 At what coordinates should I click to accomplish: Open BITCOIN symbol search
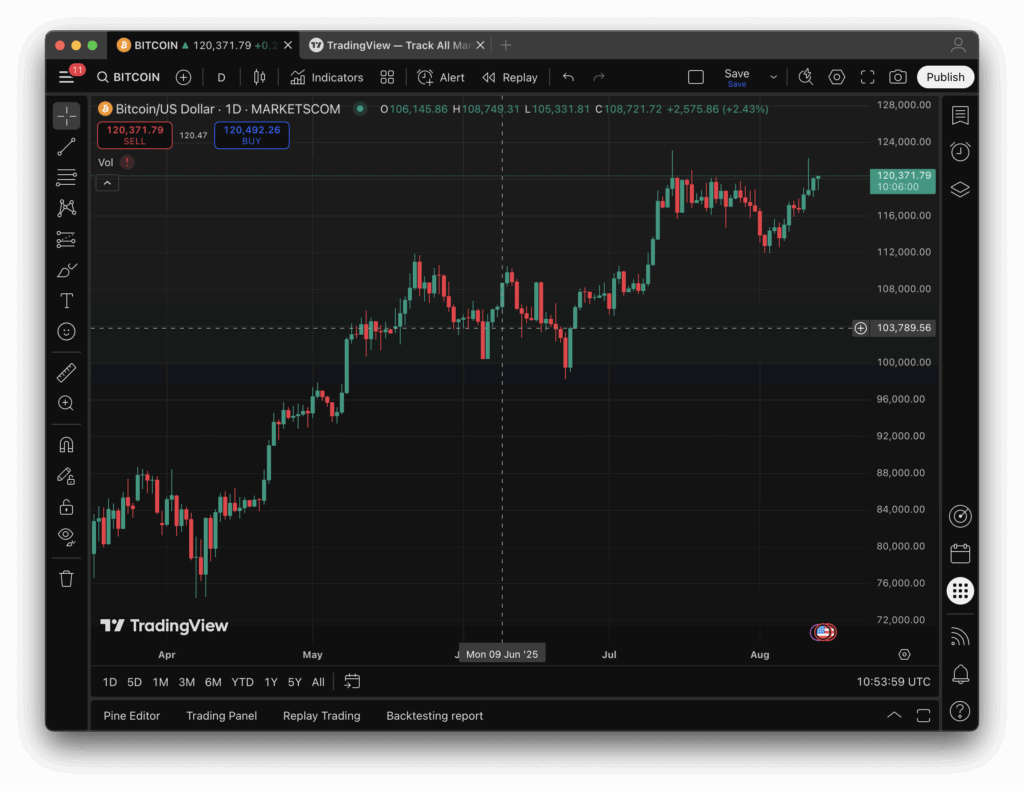(129, 77)
